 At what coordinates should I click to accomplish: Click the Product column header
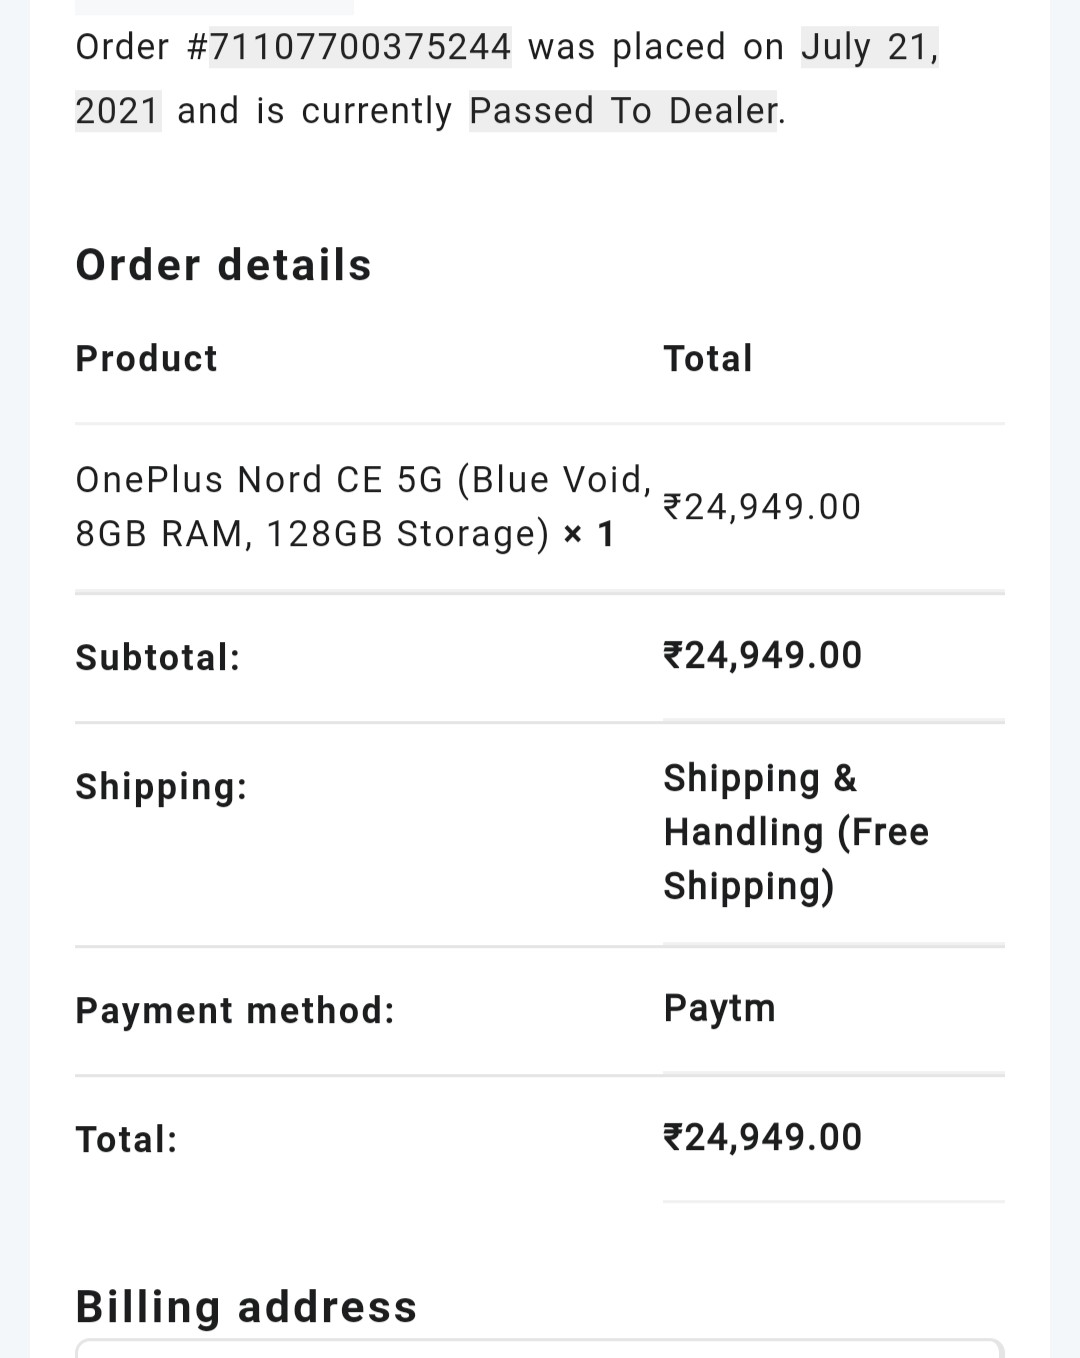pyautogui.click(x=146, y=358)
